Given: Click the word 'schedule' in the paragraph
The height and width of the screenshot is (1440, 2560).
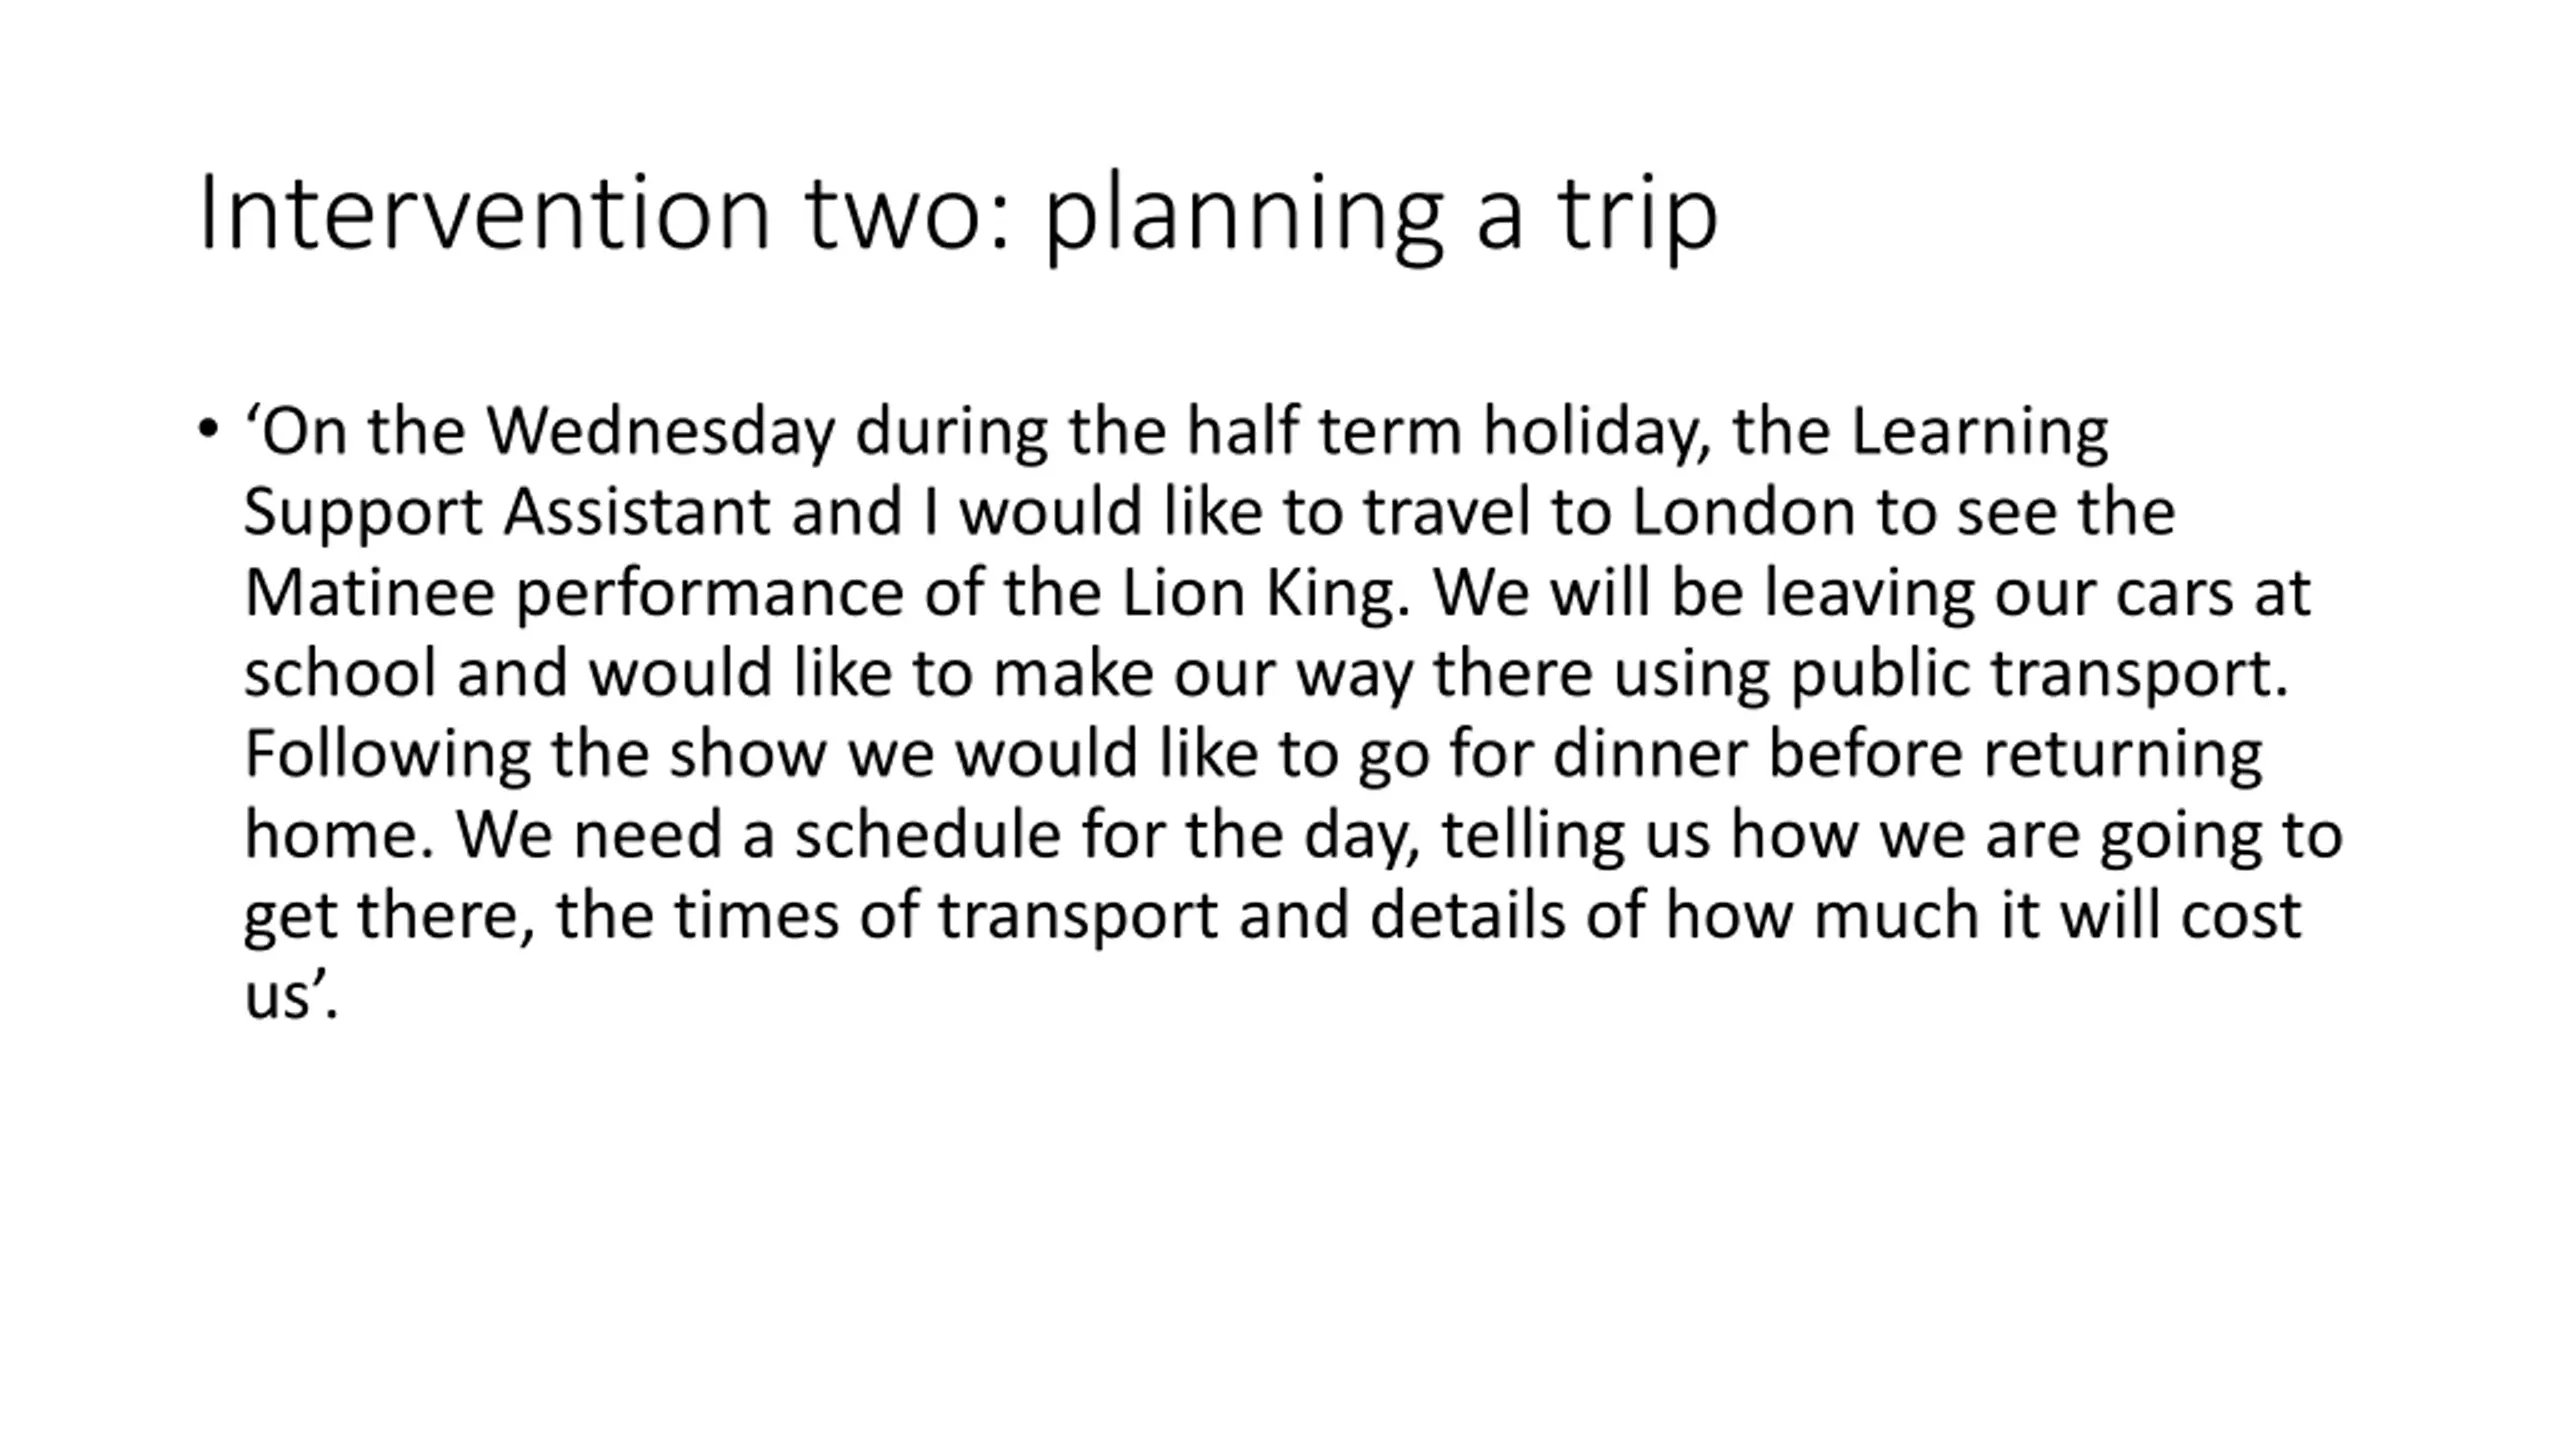Looking at the screenshot, I should (x=927, y=835).
